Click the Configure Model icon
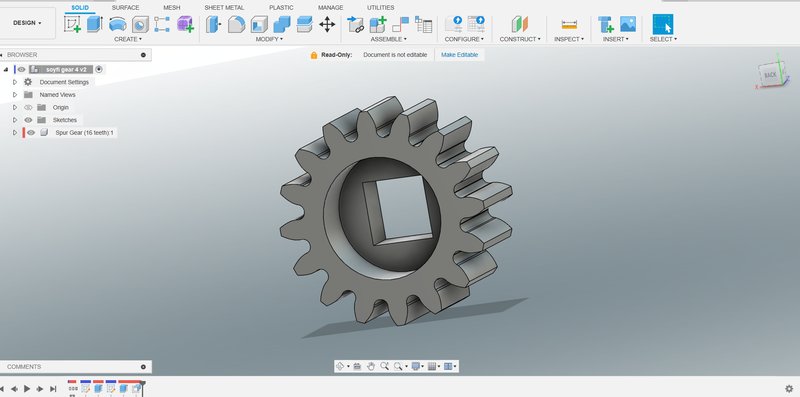800x397 pixels. pos(454,24)
